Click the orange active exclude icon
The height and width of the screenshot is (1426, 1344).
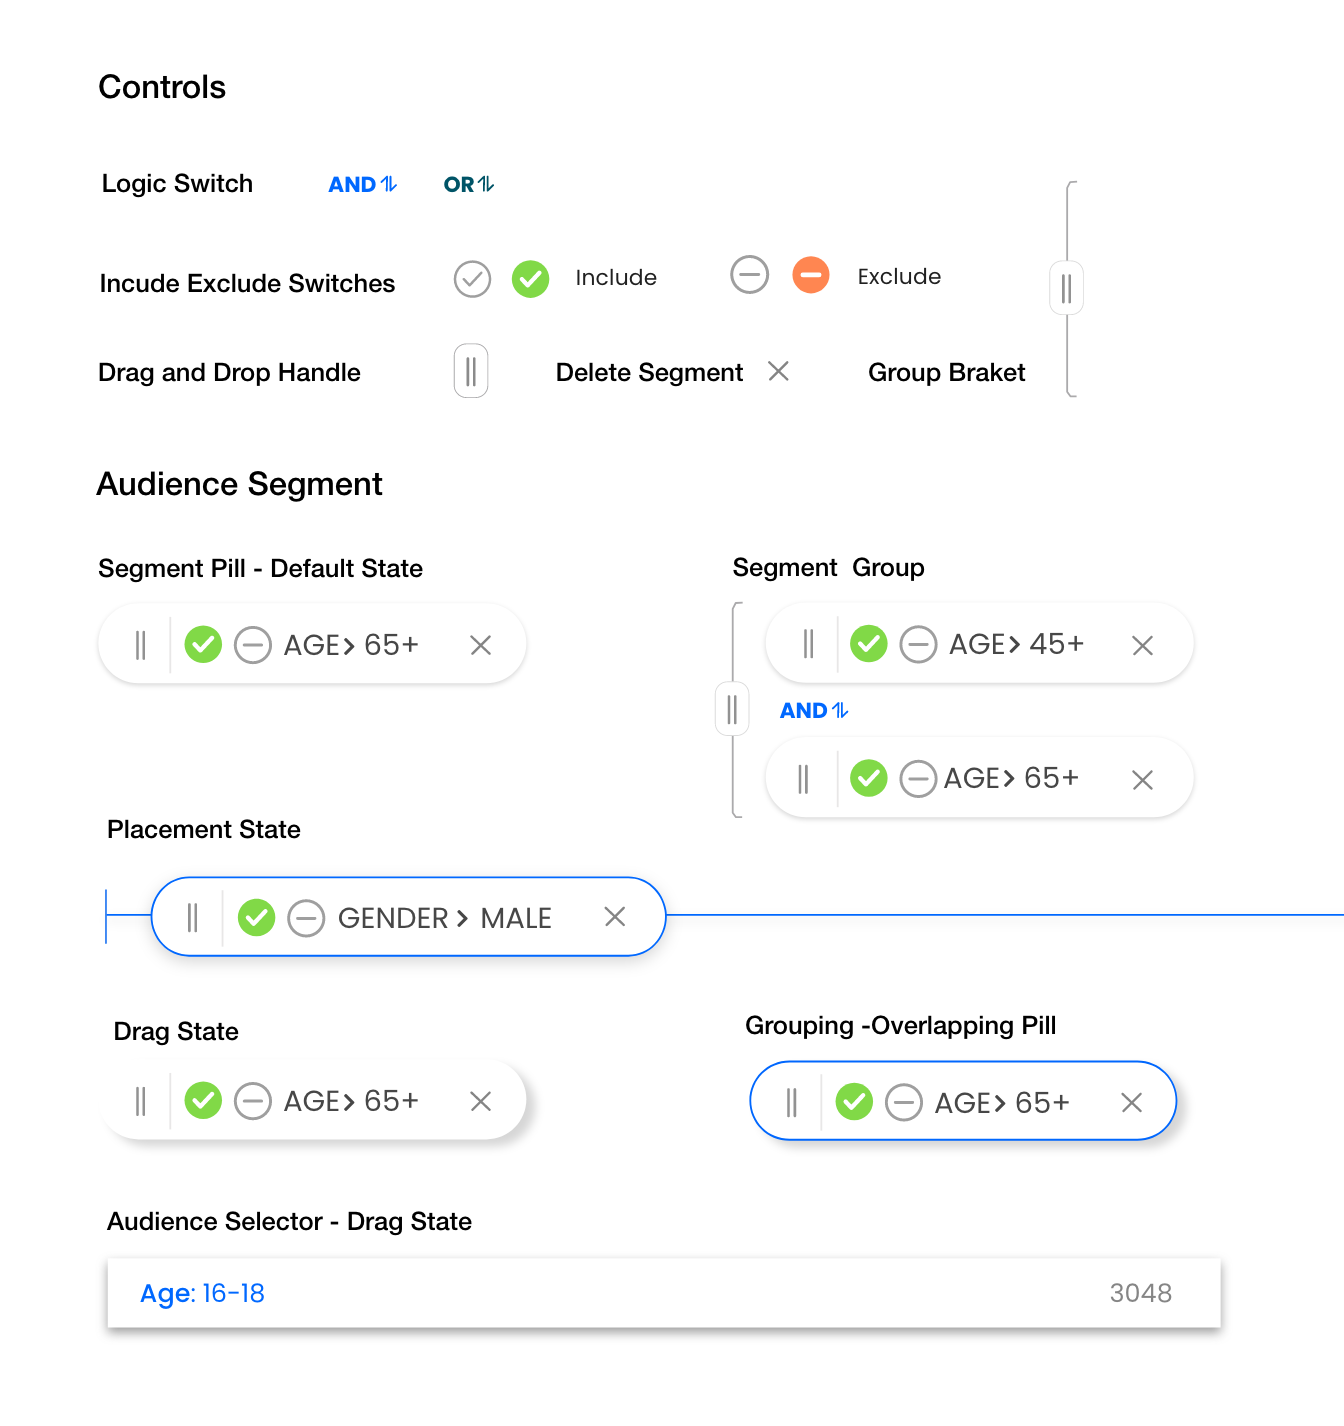coord(811,274)
